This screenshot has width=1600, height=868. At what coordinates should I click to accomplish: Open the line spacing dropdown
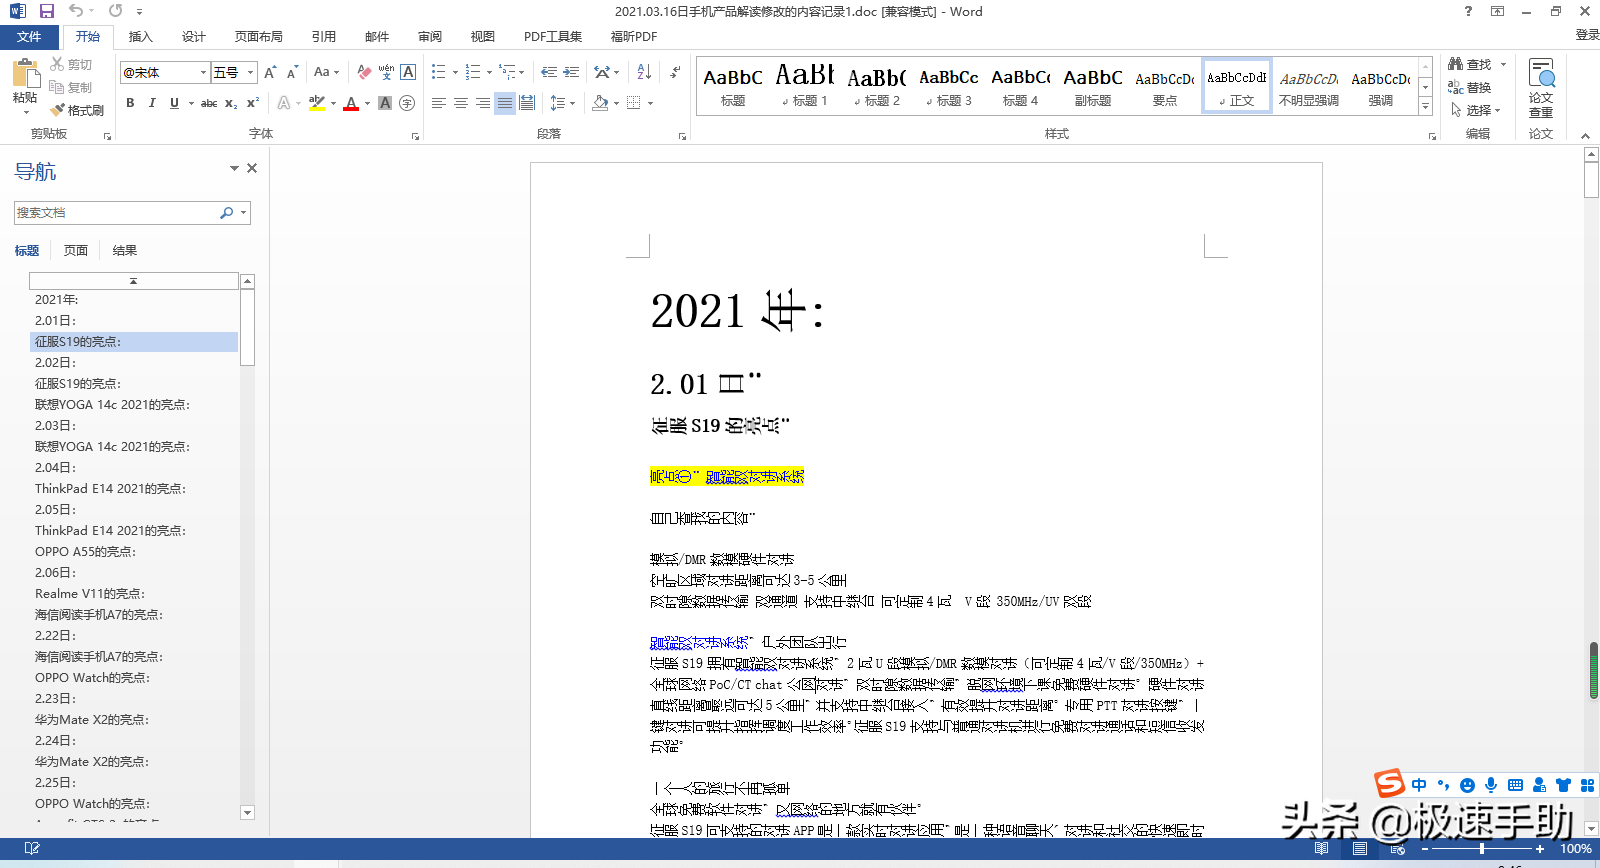click(563, 103)
